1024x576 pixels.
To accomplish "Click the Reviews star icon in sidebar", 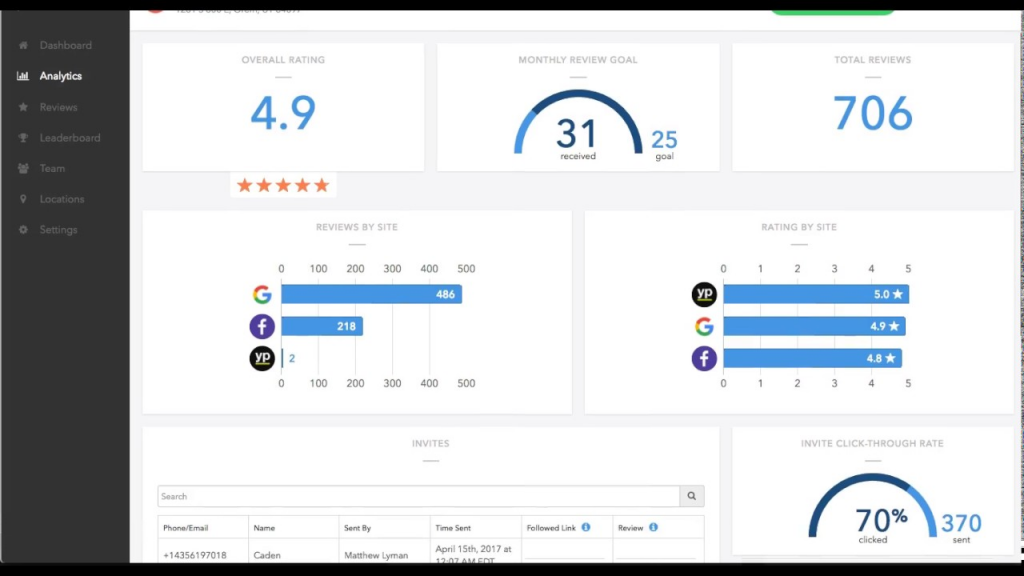I will pos(23,107).
